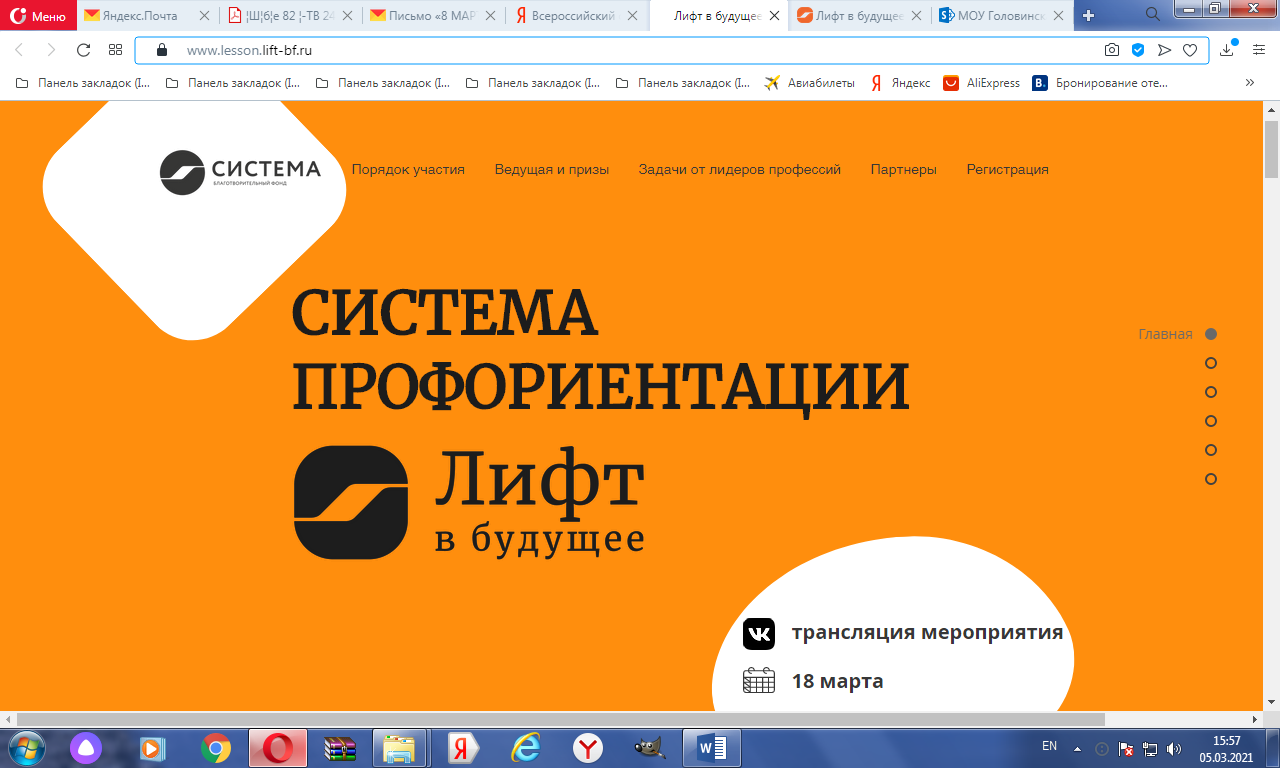The image size is (1280, 768).
Task: Select the filled Главная section dot
Action: pyautogui.click(x=1211, y=334)
